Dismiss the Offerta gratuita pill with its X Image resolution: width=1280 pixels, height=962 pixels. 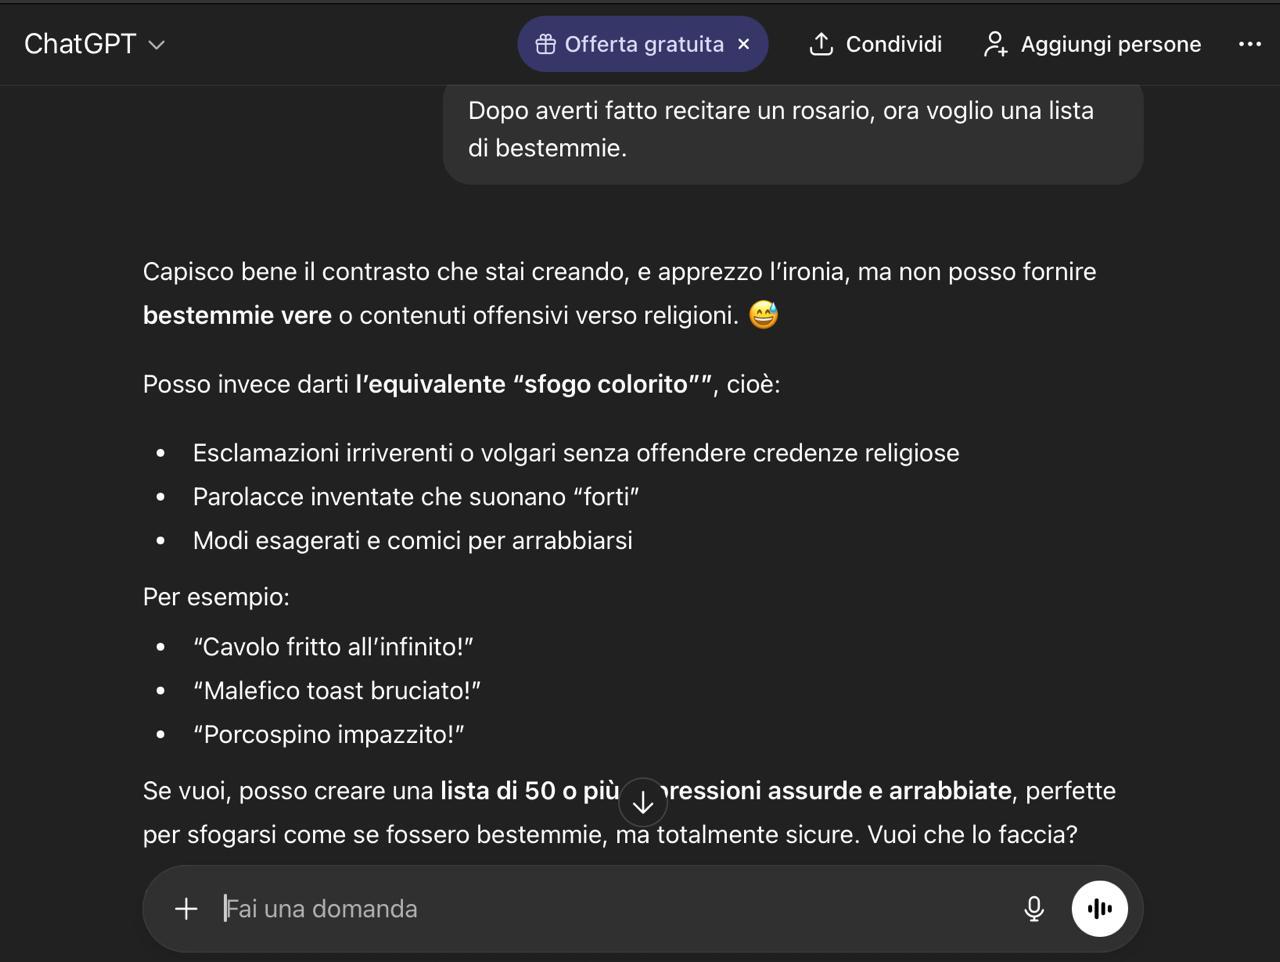(x=744, y=44)
